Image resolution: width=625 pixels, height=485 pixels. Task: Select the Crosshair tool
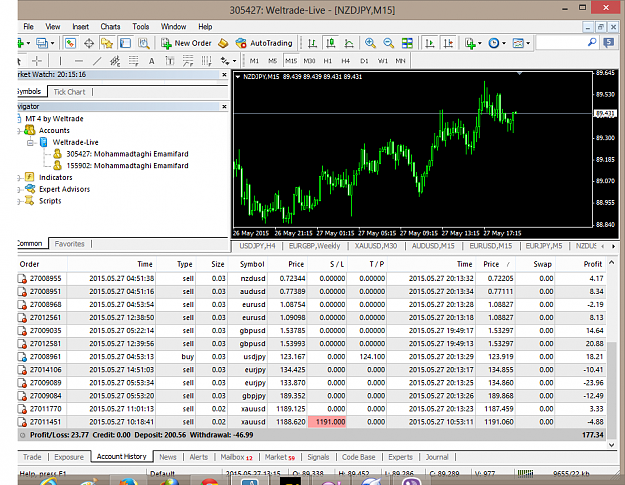37,61
